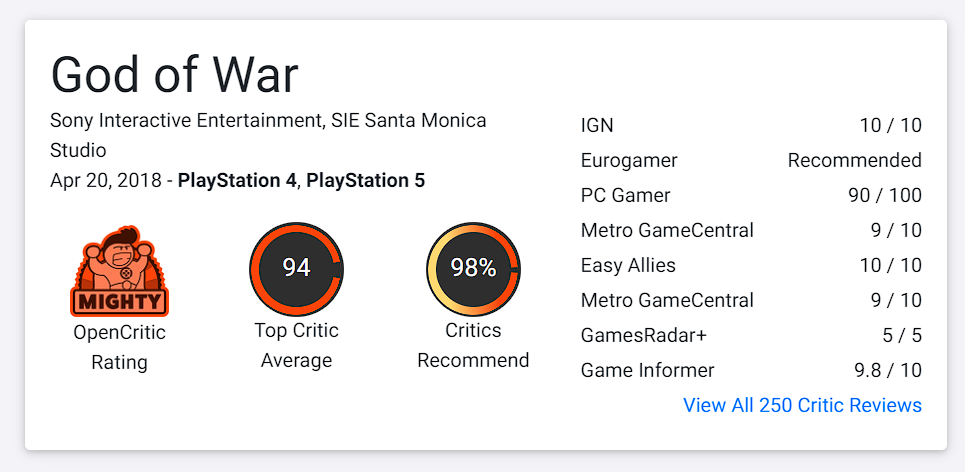
Task: Open the God of War title
Action: tap(175, 74)
